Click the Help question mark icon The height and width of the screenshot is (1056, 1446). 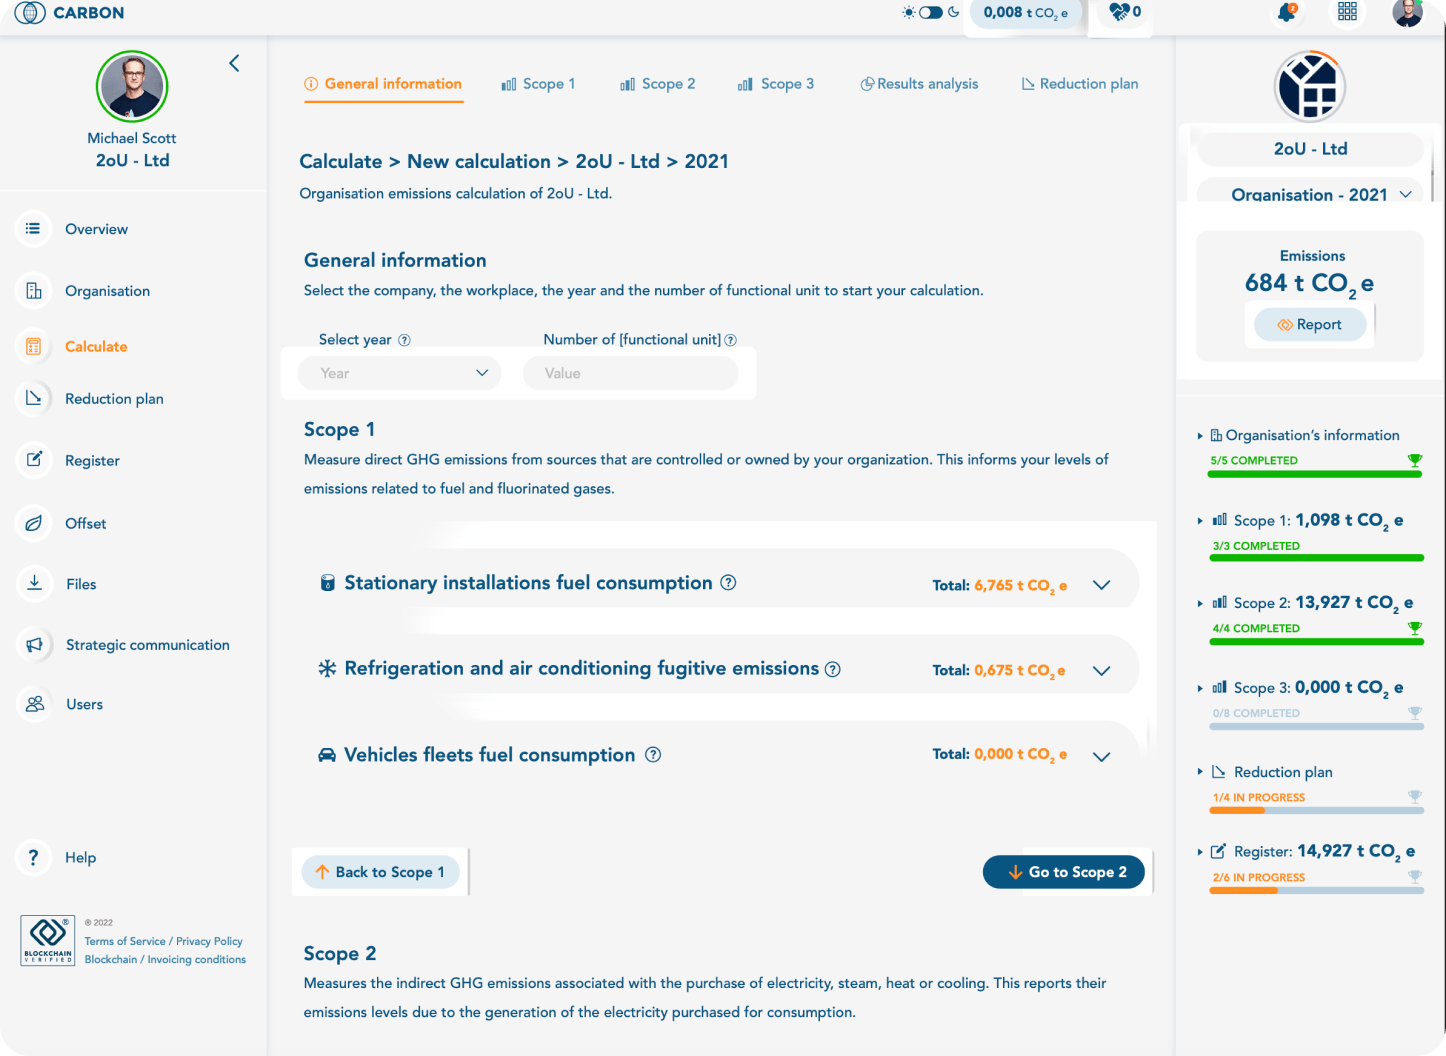coord(33,857)
